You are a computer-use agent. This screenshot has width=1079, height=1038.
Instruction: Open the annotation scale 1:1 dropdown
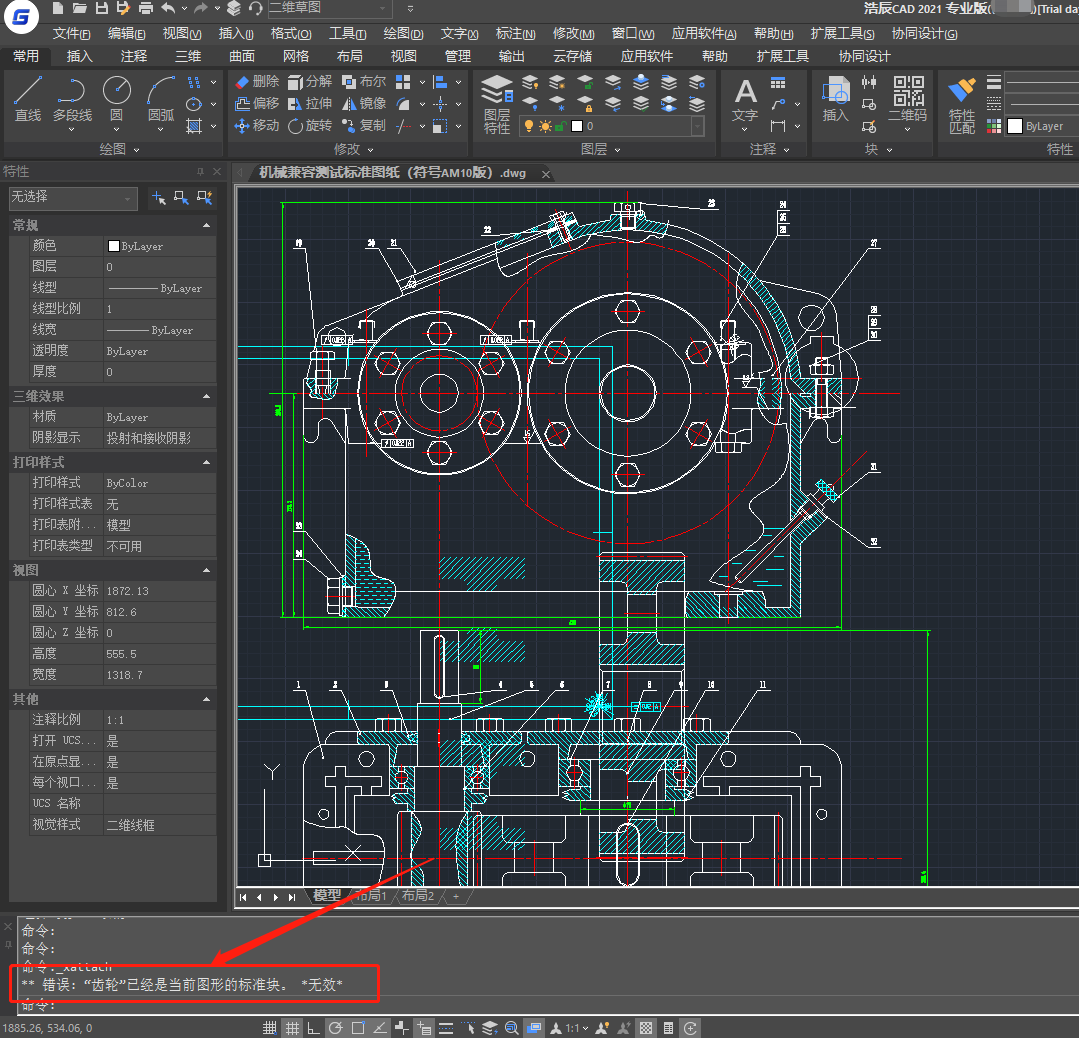pos(577,1028)
